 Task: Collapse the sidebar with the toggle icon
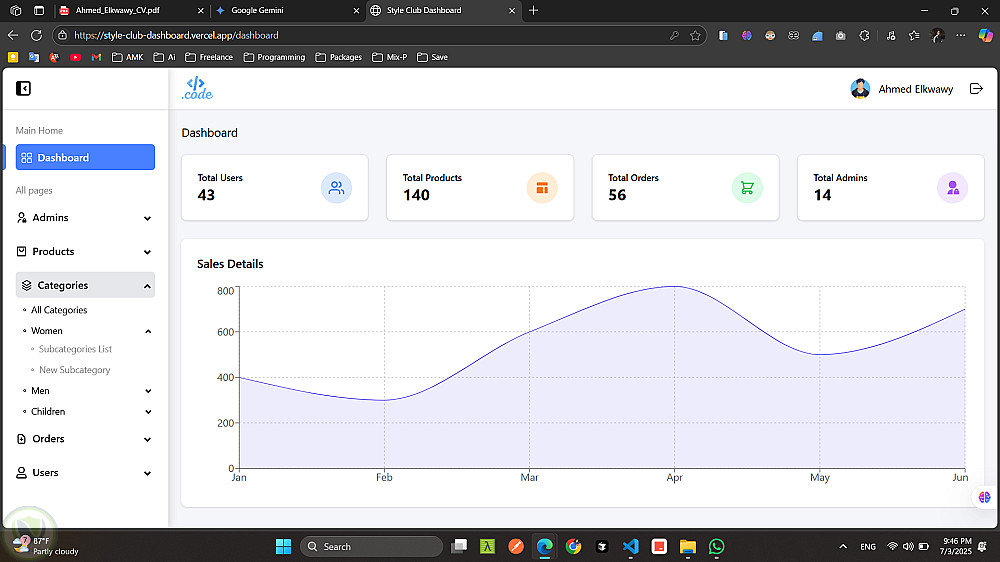[23, 88]
